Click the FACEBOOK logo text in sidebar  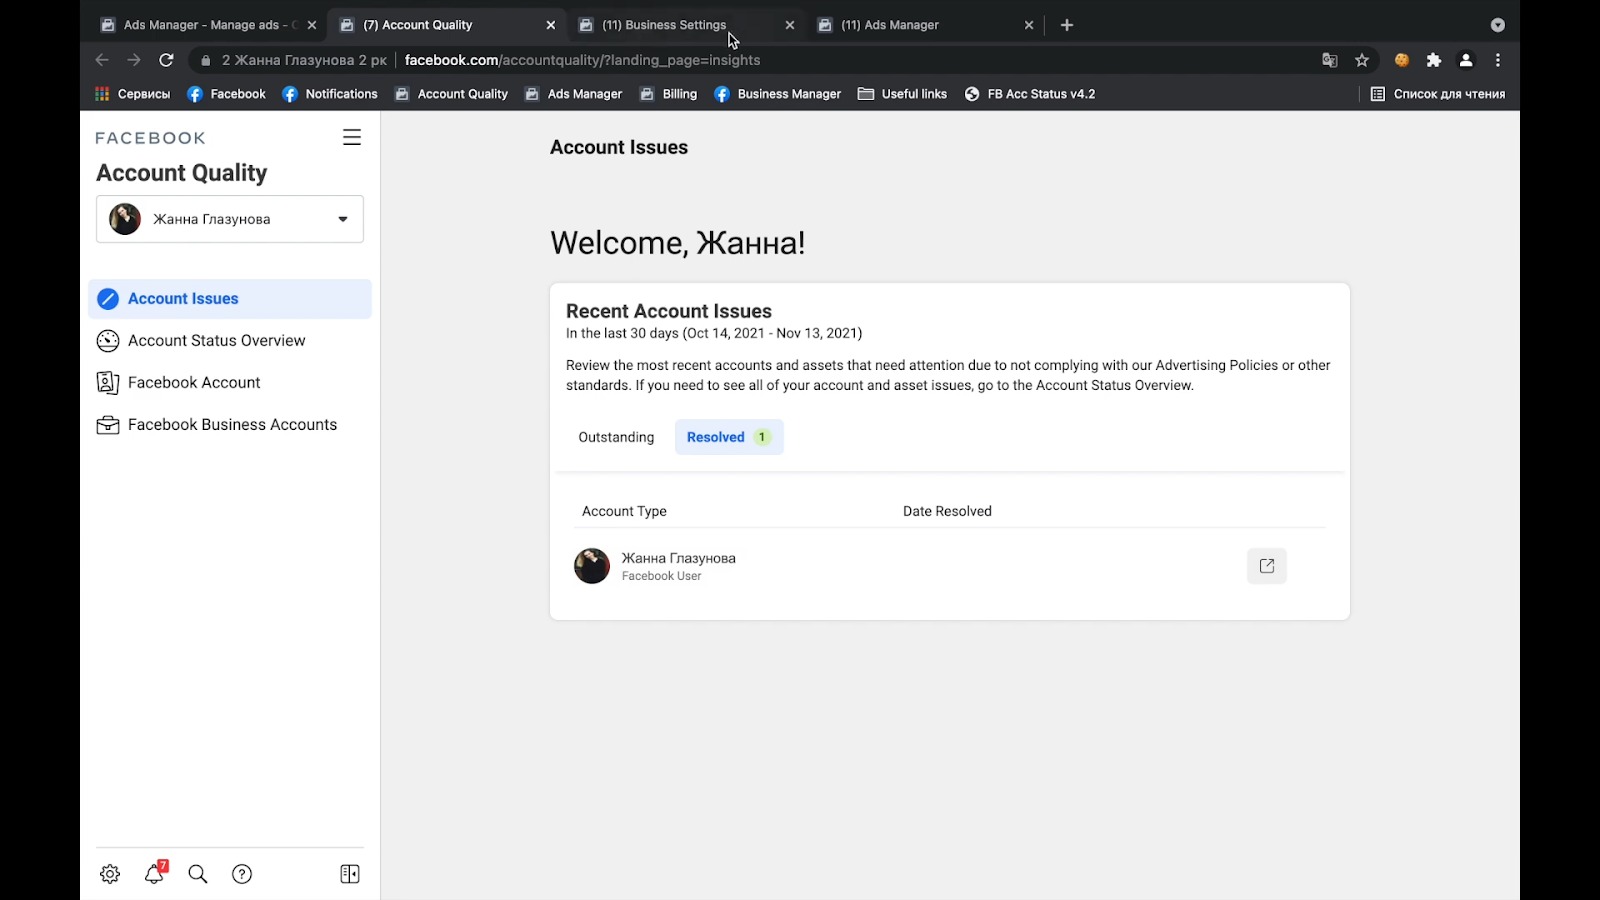tap(151, 138)
